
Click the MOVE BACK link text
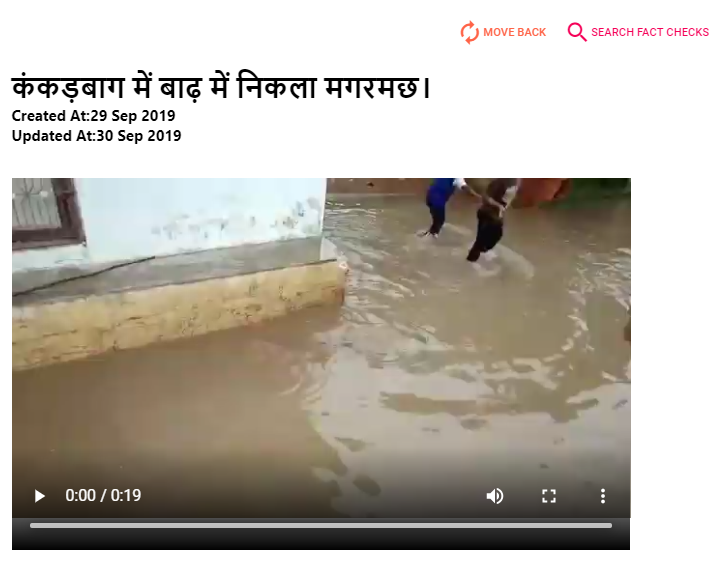pyautogui.click(x=514, y=32)
